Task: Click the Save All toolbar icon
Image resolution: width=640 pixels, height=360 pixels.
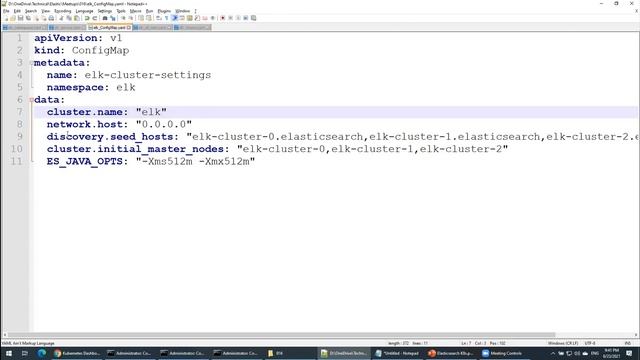Action: tap(28, 18)
